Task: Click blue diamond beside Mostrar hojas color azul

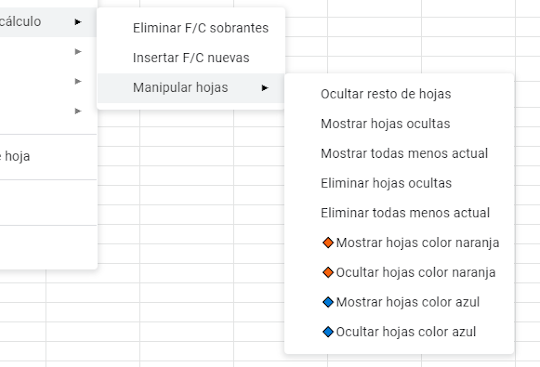Action: (328, 302)
